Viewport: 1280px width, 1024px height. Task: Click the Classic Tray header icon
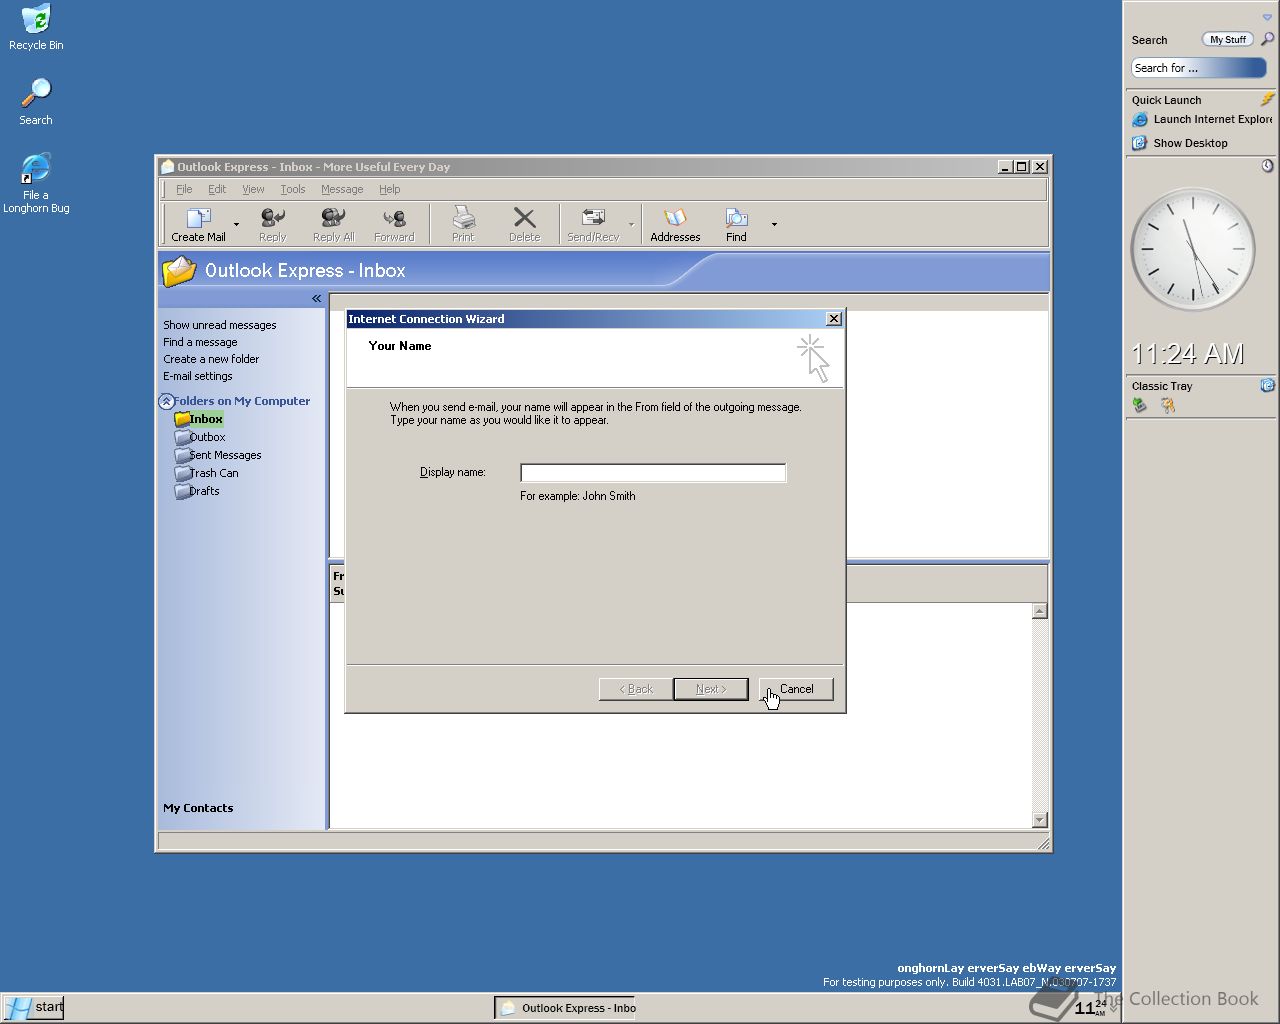[x=1267, y=385]
